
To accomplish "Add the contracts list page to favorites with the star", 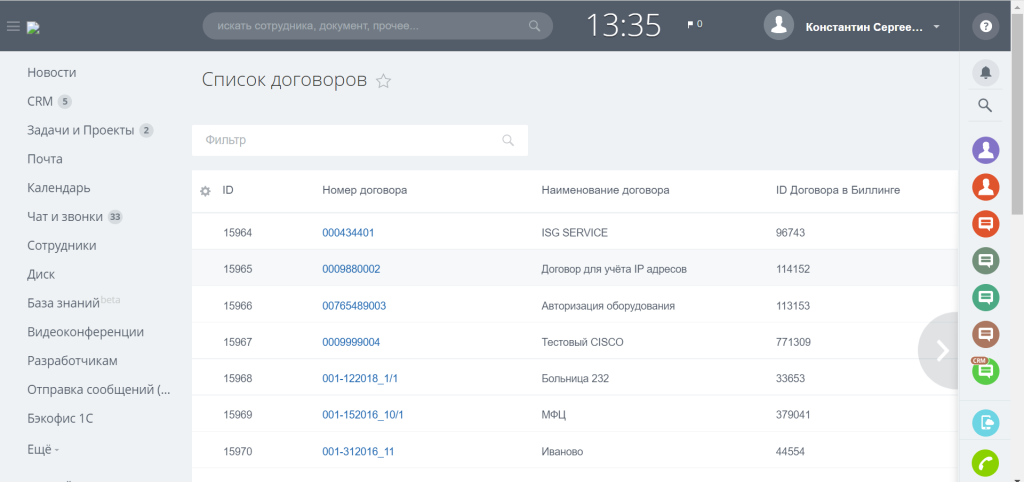I will [x=383, y=81].
